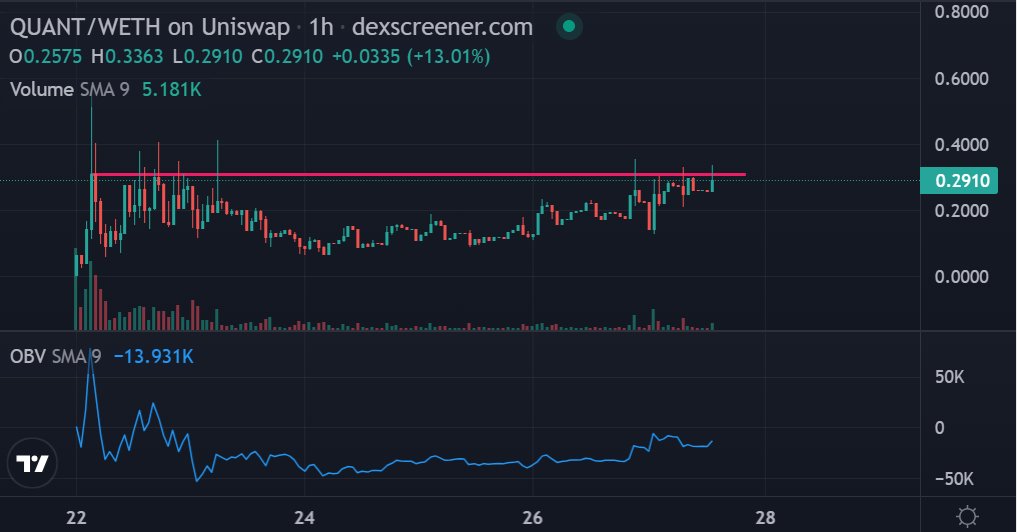
Task: Click the volume value 5.181K
Action: [x=172, y=90]
